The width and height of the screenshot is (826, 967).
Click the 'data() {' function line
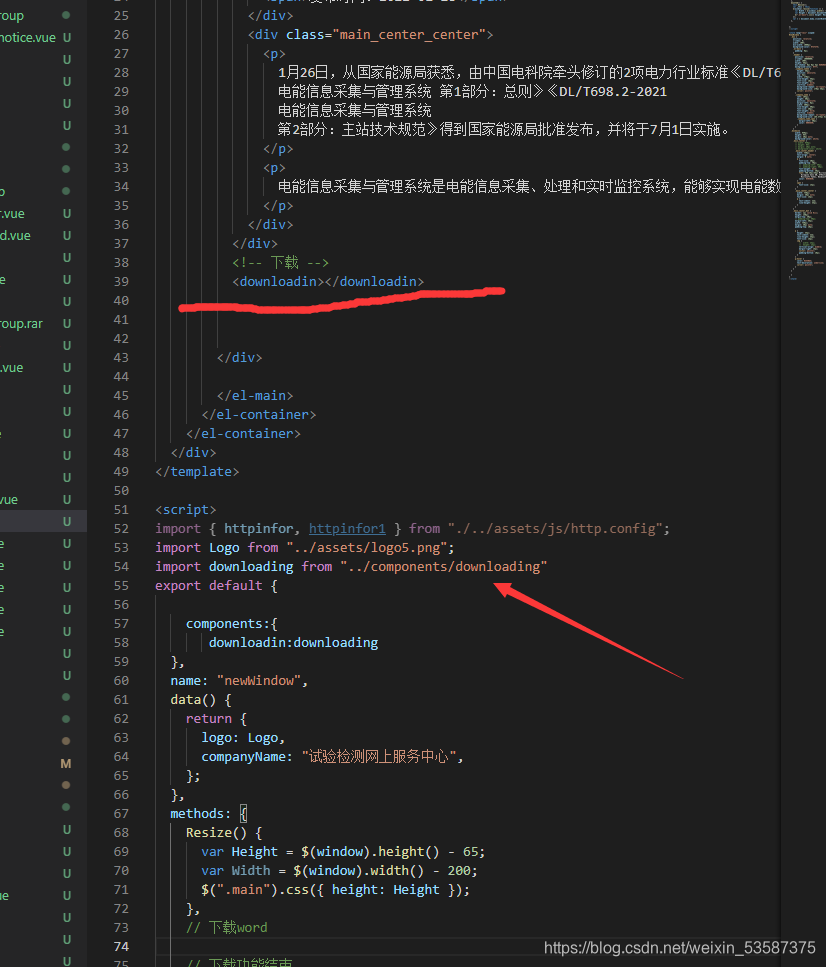click(201, 700)
